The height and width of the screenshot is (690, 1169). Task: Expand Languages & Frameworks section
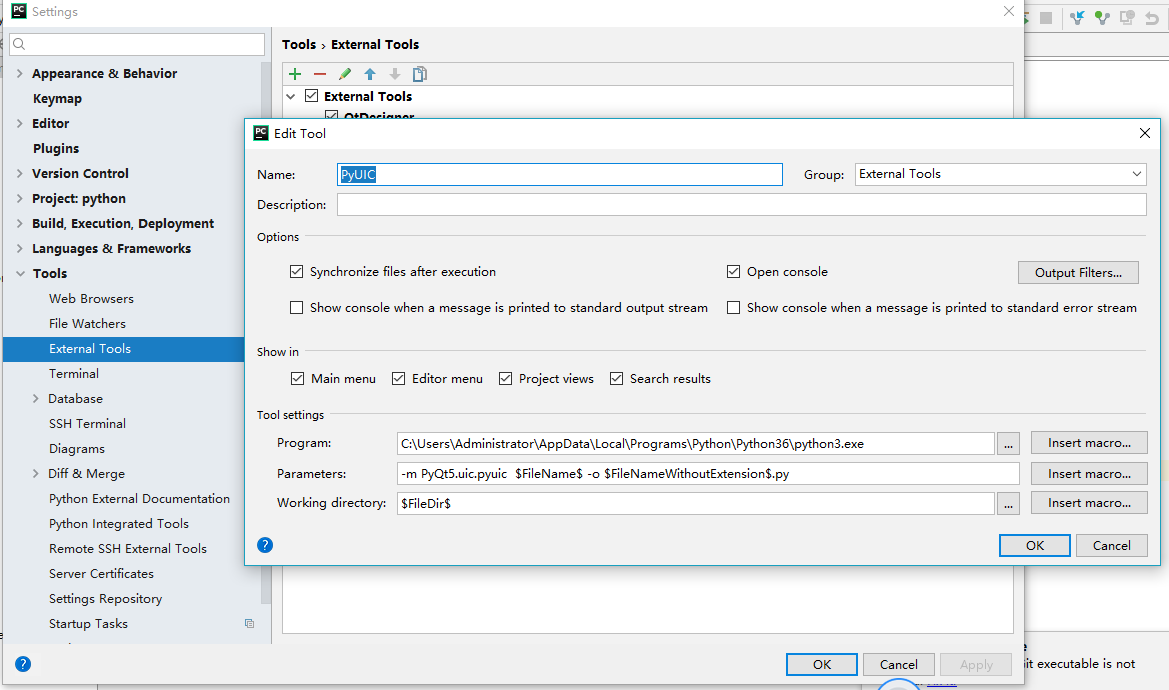pos(19,248)
